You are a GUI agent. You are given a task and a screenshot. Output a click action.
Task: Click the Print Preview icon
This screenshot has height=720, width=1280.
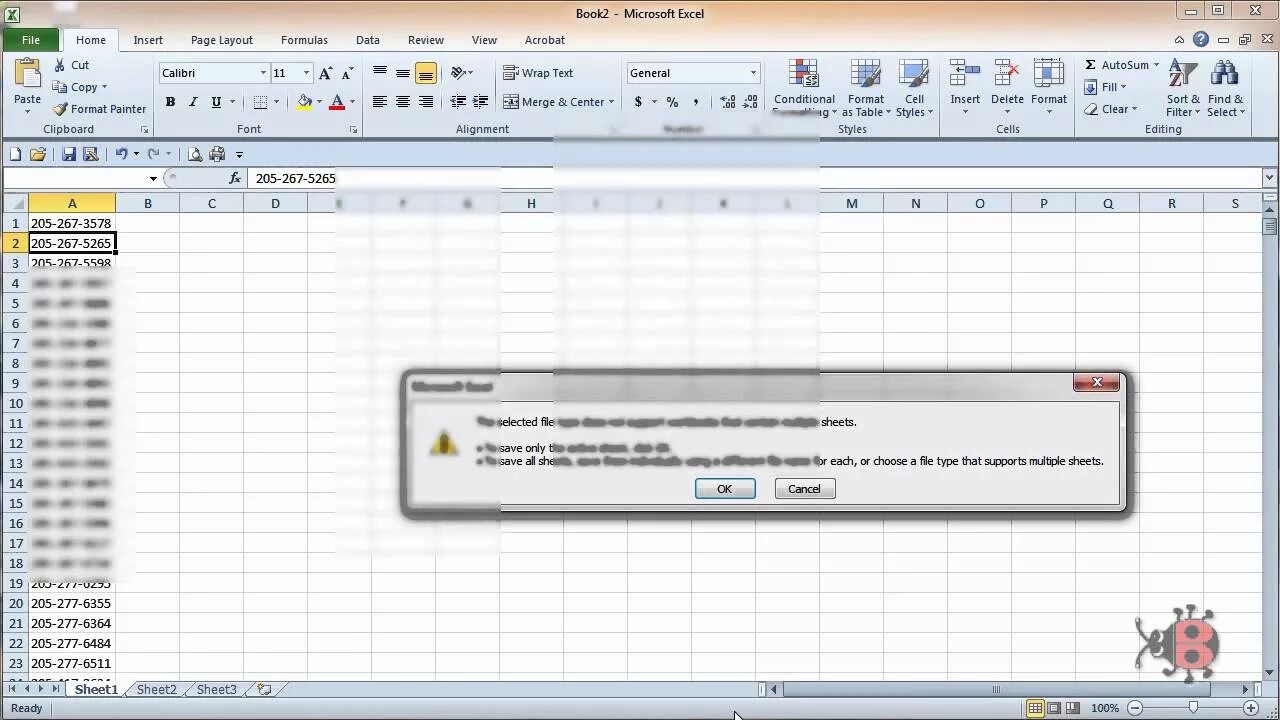195,154
